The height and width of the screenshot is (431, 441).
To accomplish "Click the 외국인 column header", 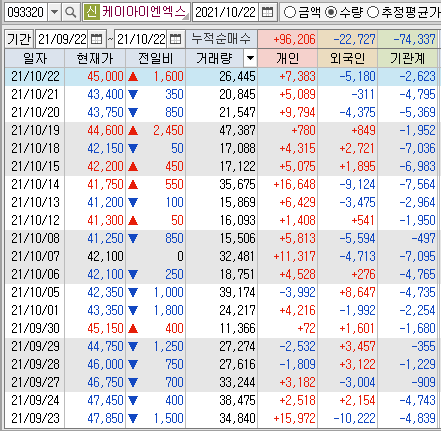I will 348,59.
